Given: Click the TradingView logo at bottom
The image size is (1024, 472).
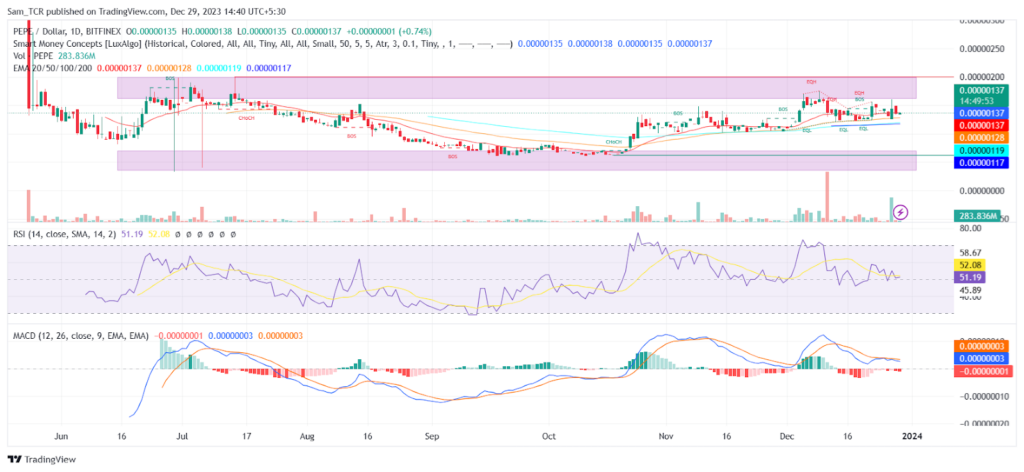Looking at the screenshot, I should tap(41, 459).
